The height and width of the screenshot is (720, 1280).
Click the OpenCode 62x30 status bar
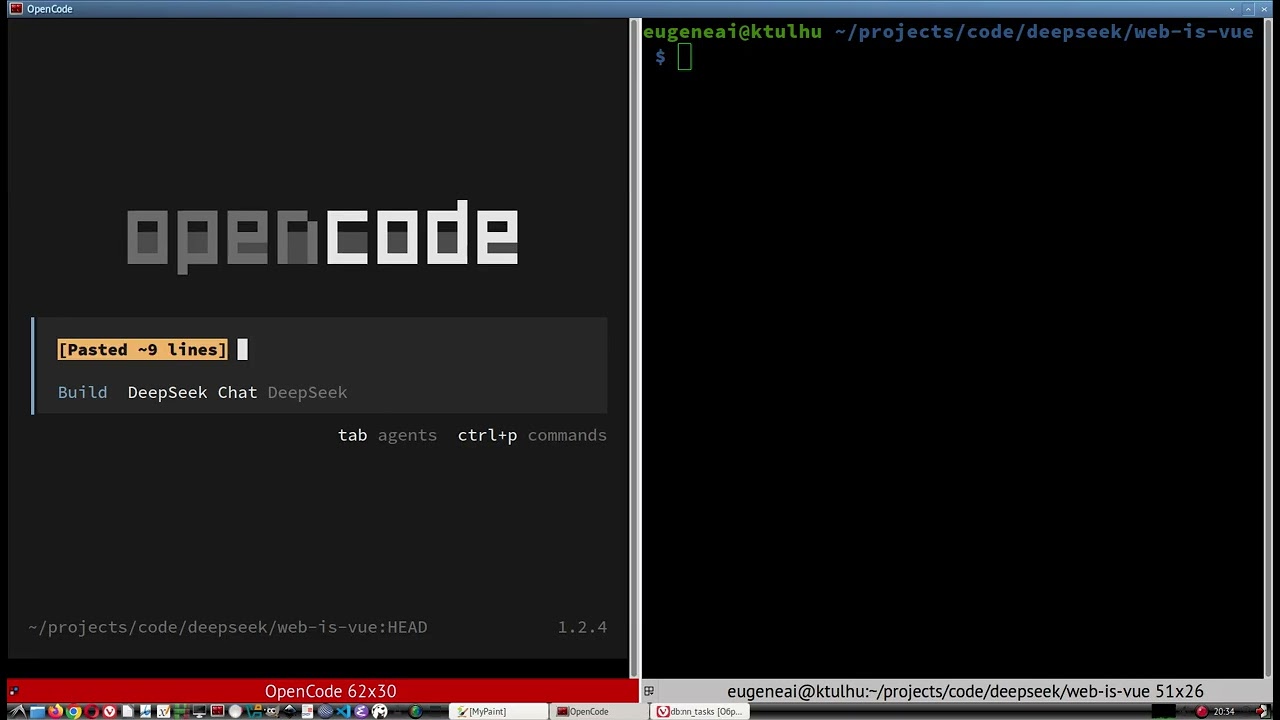pyautogui.click(x=322, y=691)
